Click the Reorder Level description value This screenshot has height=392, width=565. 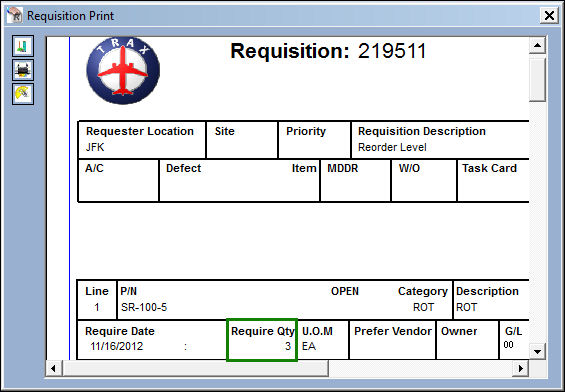tap(392, 147)
